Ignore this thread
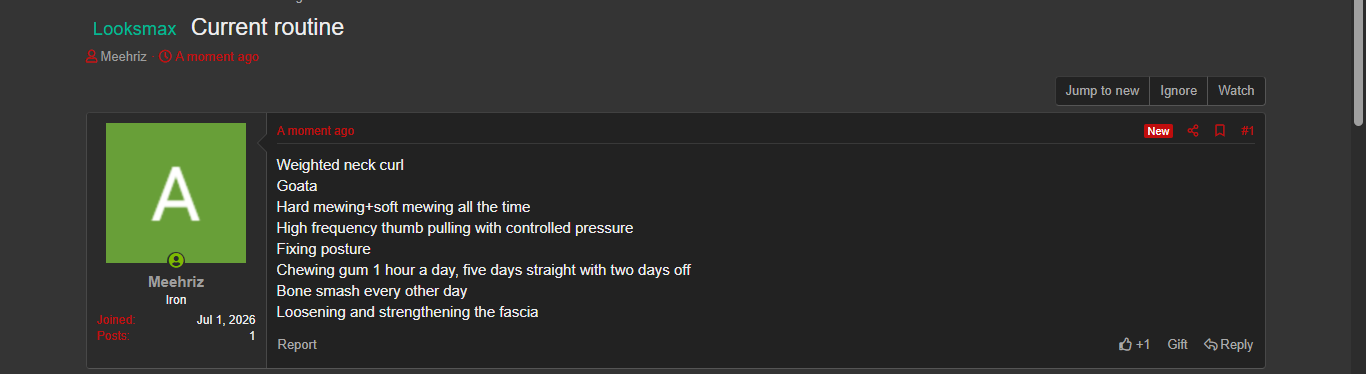Viewport: 1366px width, 374px height. [x=1178, y=91]
